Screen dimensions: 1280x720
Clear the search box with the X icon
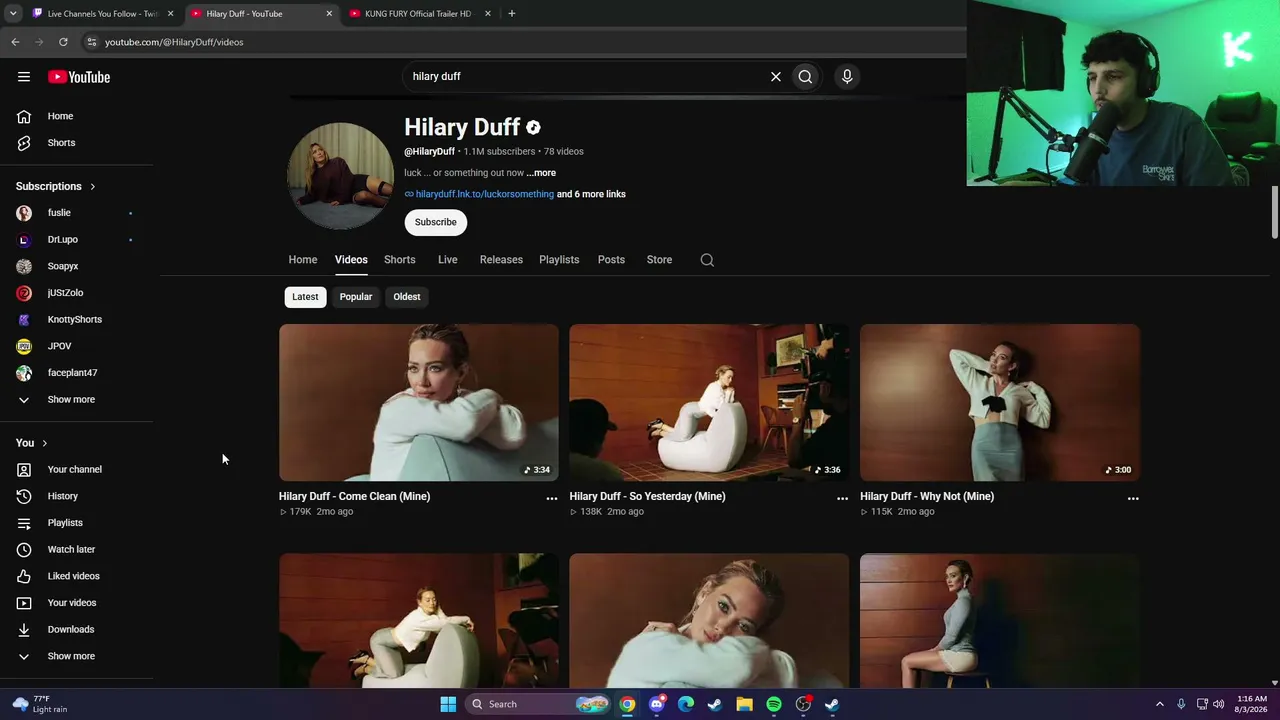click(775, 76)
